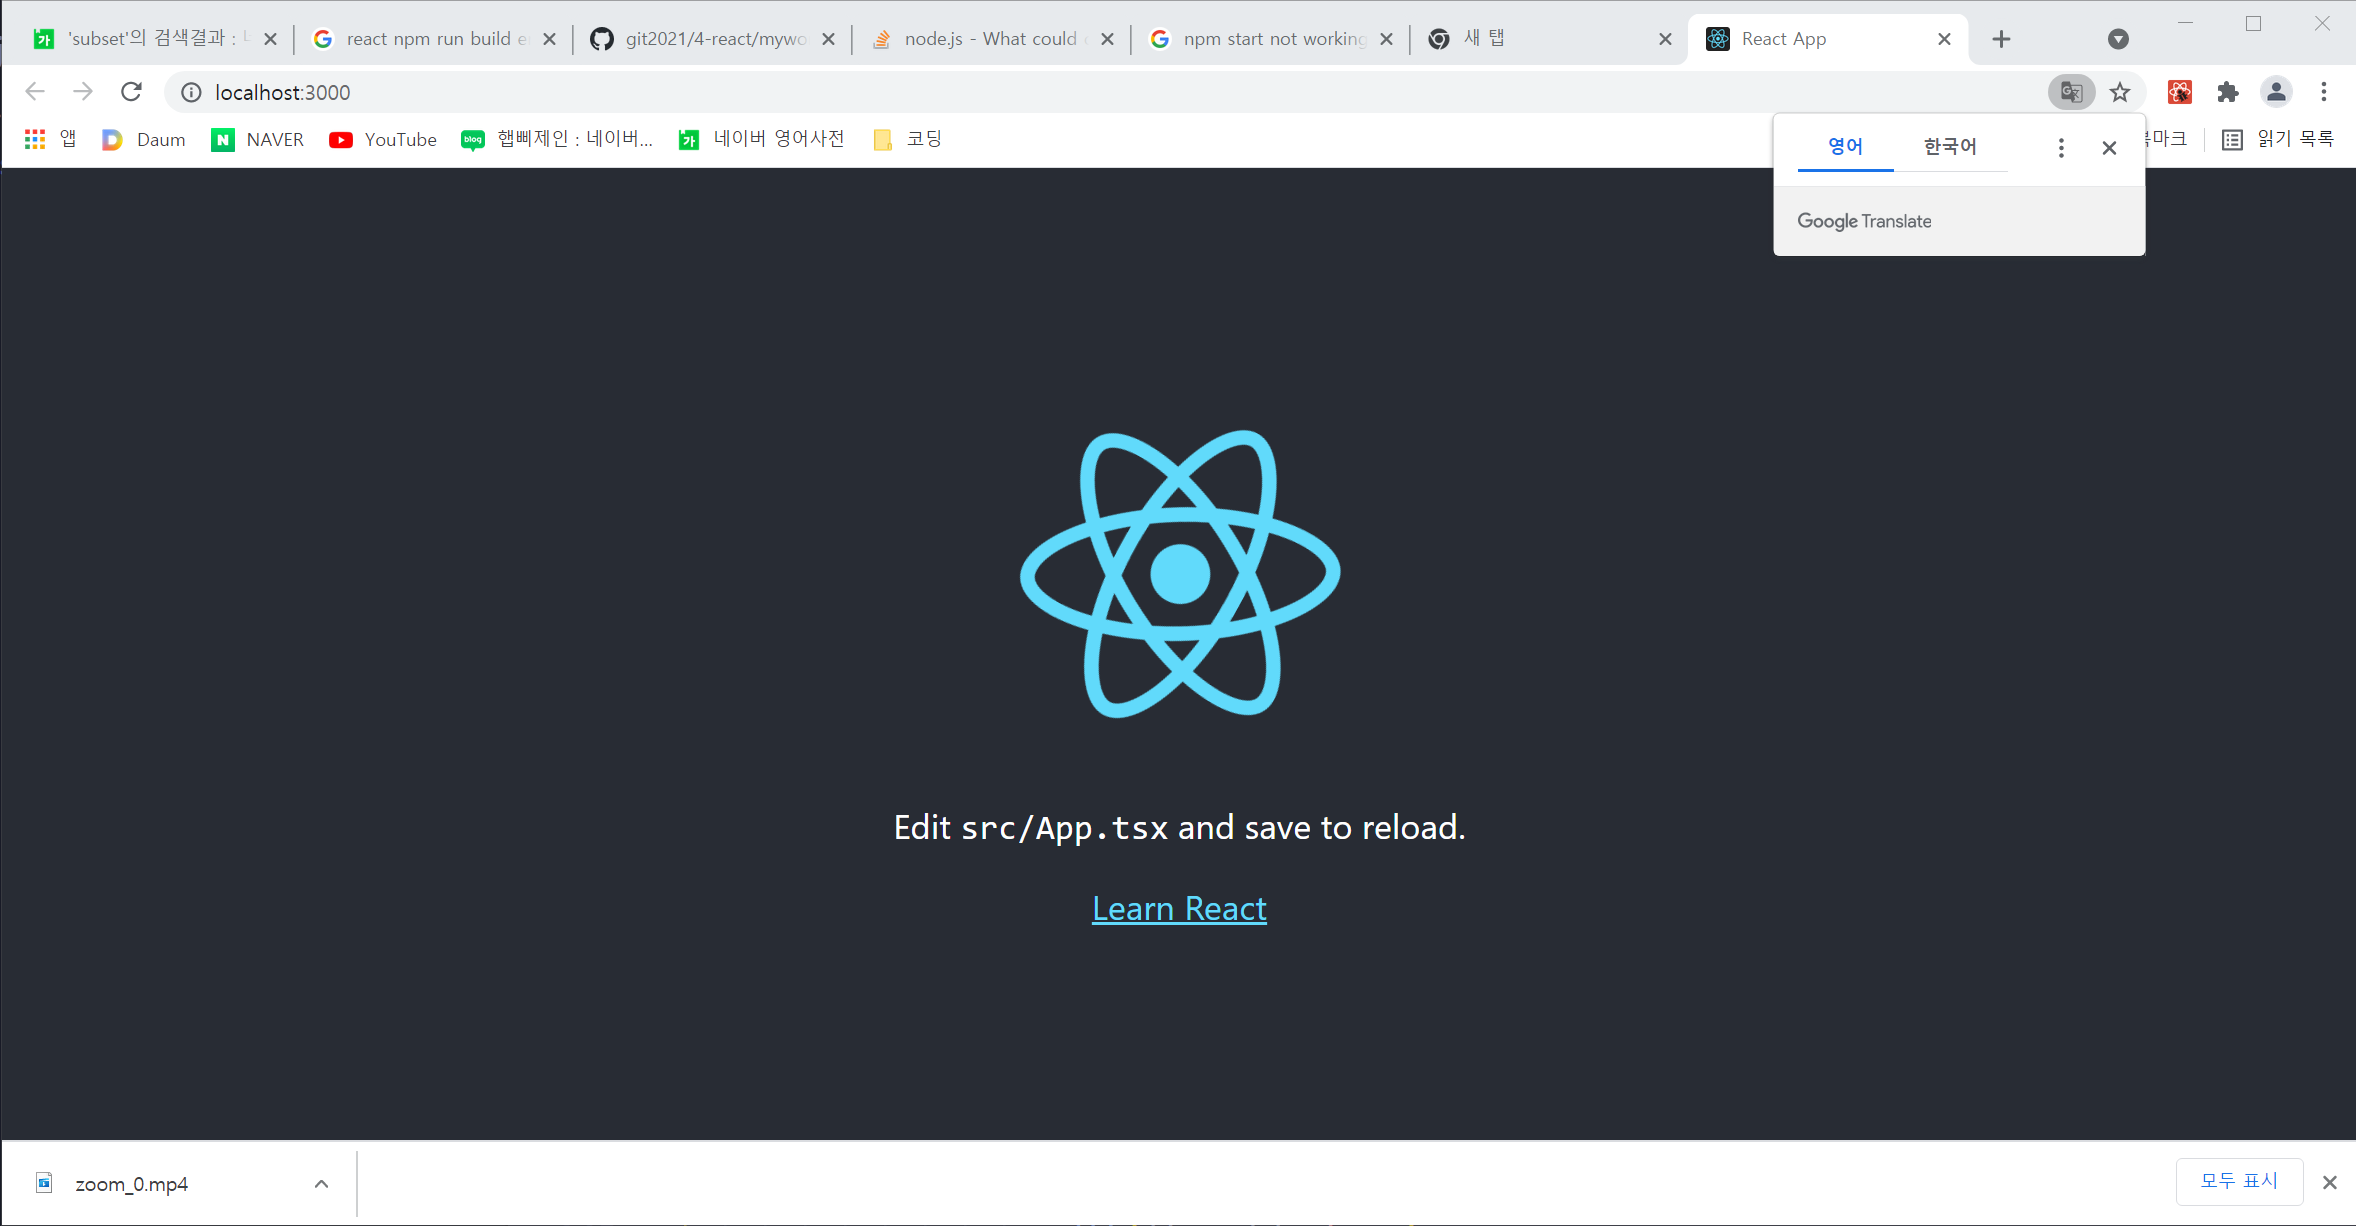The image size is (2356, 1226).
Task: View site information icon in address bar
Action: pyautogui.click(x=191, y=92)
